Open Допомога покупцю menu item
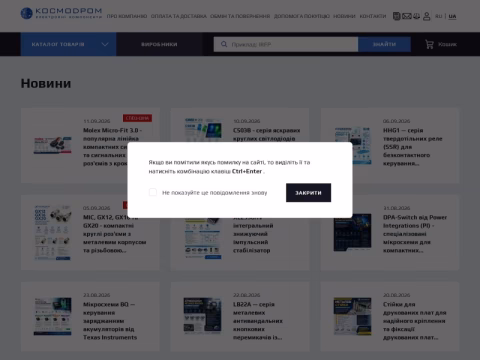The height and width of the screenshot is (360, 480). pos(302,16)
